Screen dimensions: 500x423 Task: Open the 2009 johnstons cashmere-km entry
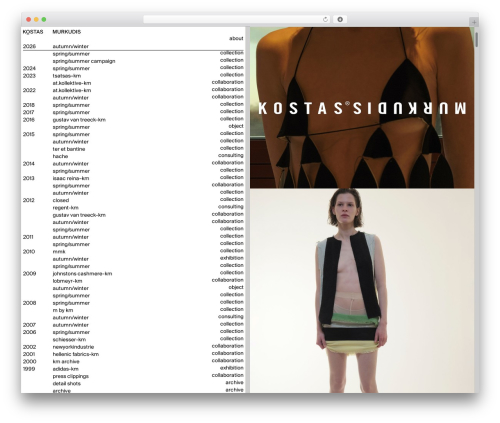[82, 274]
